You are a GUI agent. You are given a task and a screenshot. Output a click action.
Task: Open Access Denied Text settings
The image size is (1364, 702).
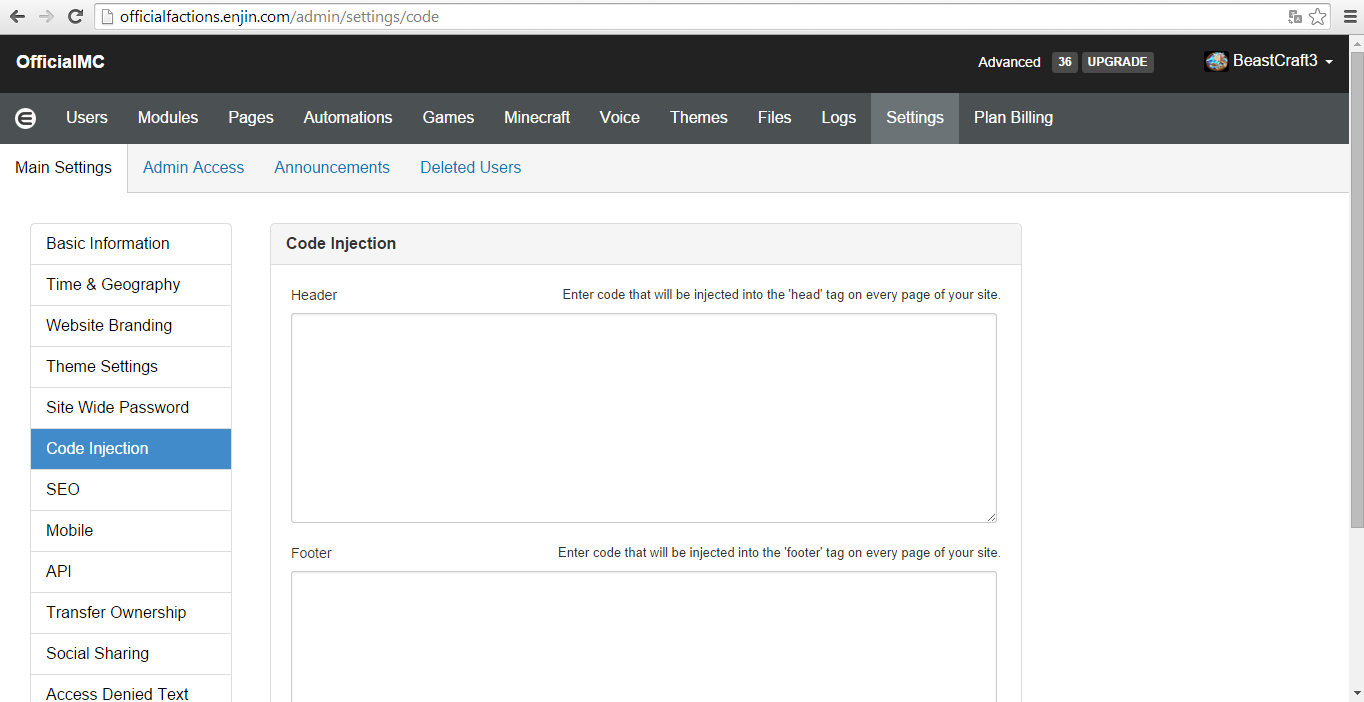point(131,689)
